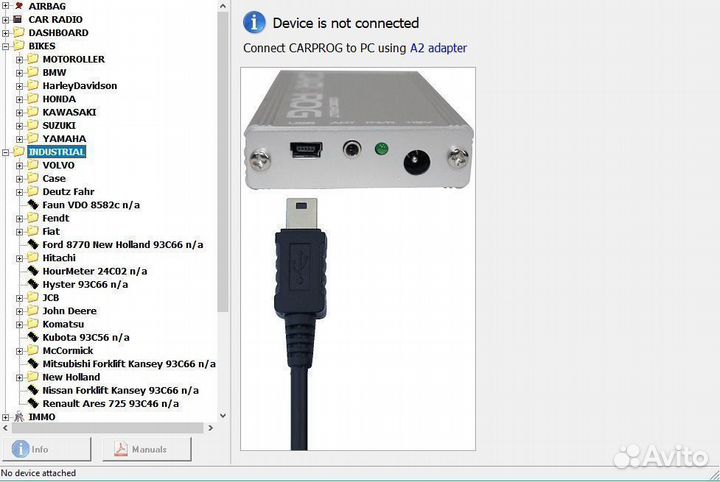
Task: Click the tree's vertical scrollbar down arrow
Action: click(x=223, y=416)
